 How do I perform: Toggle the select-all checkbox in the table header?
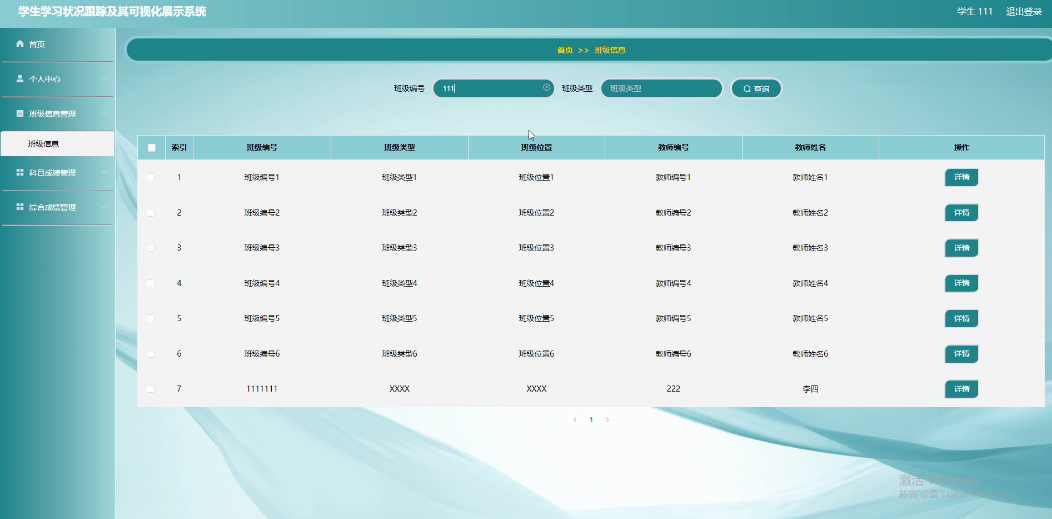click(x=151, y=148)
